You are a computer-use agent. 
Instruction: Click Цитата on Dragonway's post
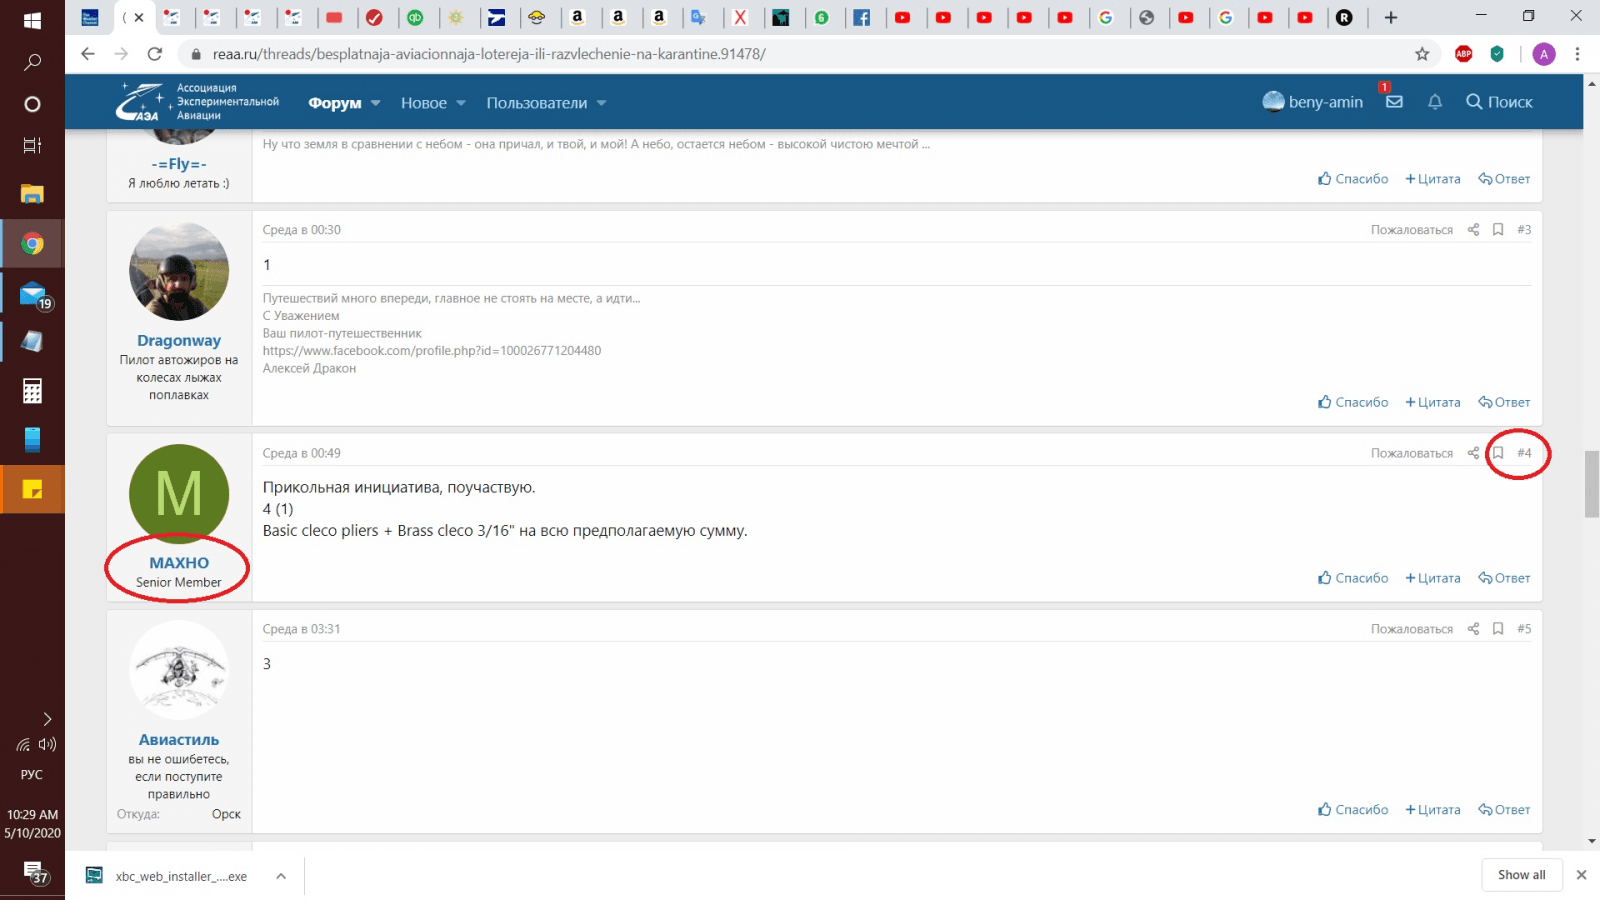tap(1433, 402)
